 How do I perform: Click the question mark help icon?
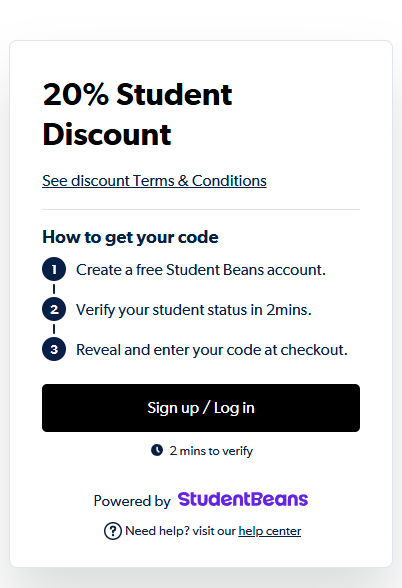[x=112, y=531]
